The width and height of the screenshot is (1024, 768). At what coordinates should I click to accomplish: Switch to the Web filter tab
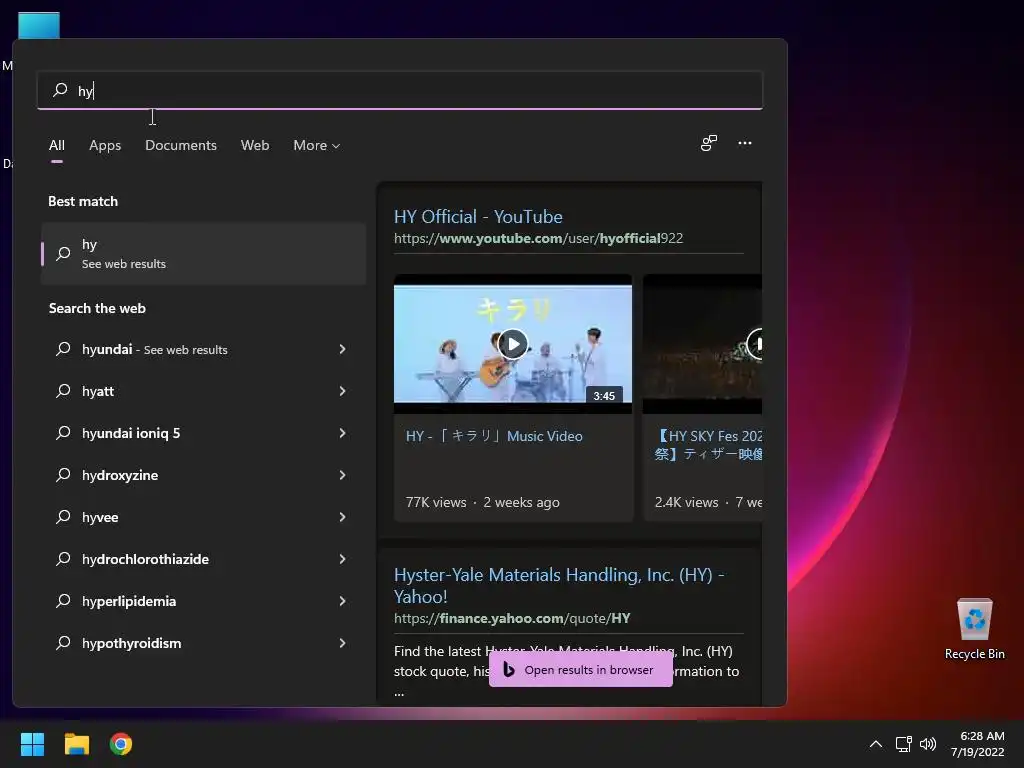pyautogui.click(x=255, y=145)
